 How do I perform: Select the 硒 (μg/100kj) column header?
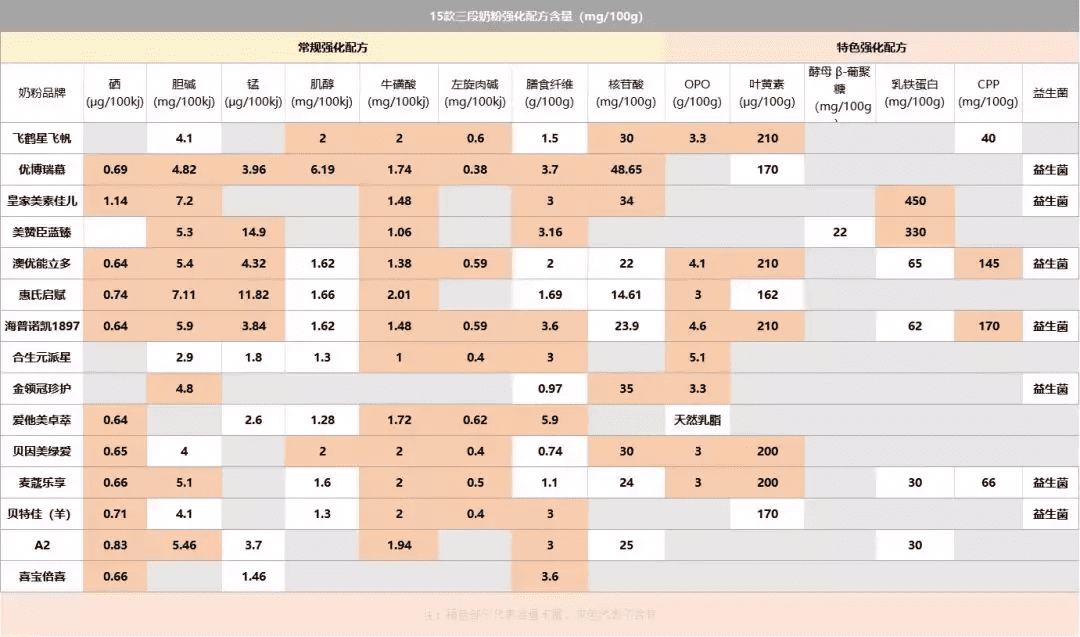(115, 93)
